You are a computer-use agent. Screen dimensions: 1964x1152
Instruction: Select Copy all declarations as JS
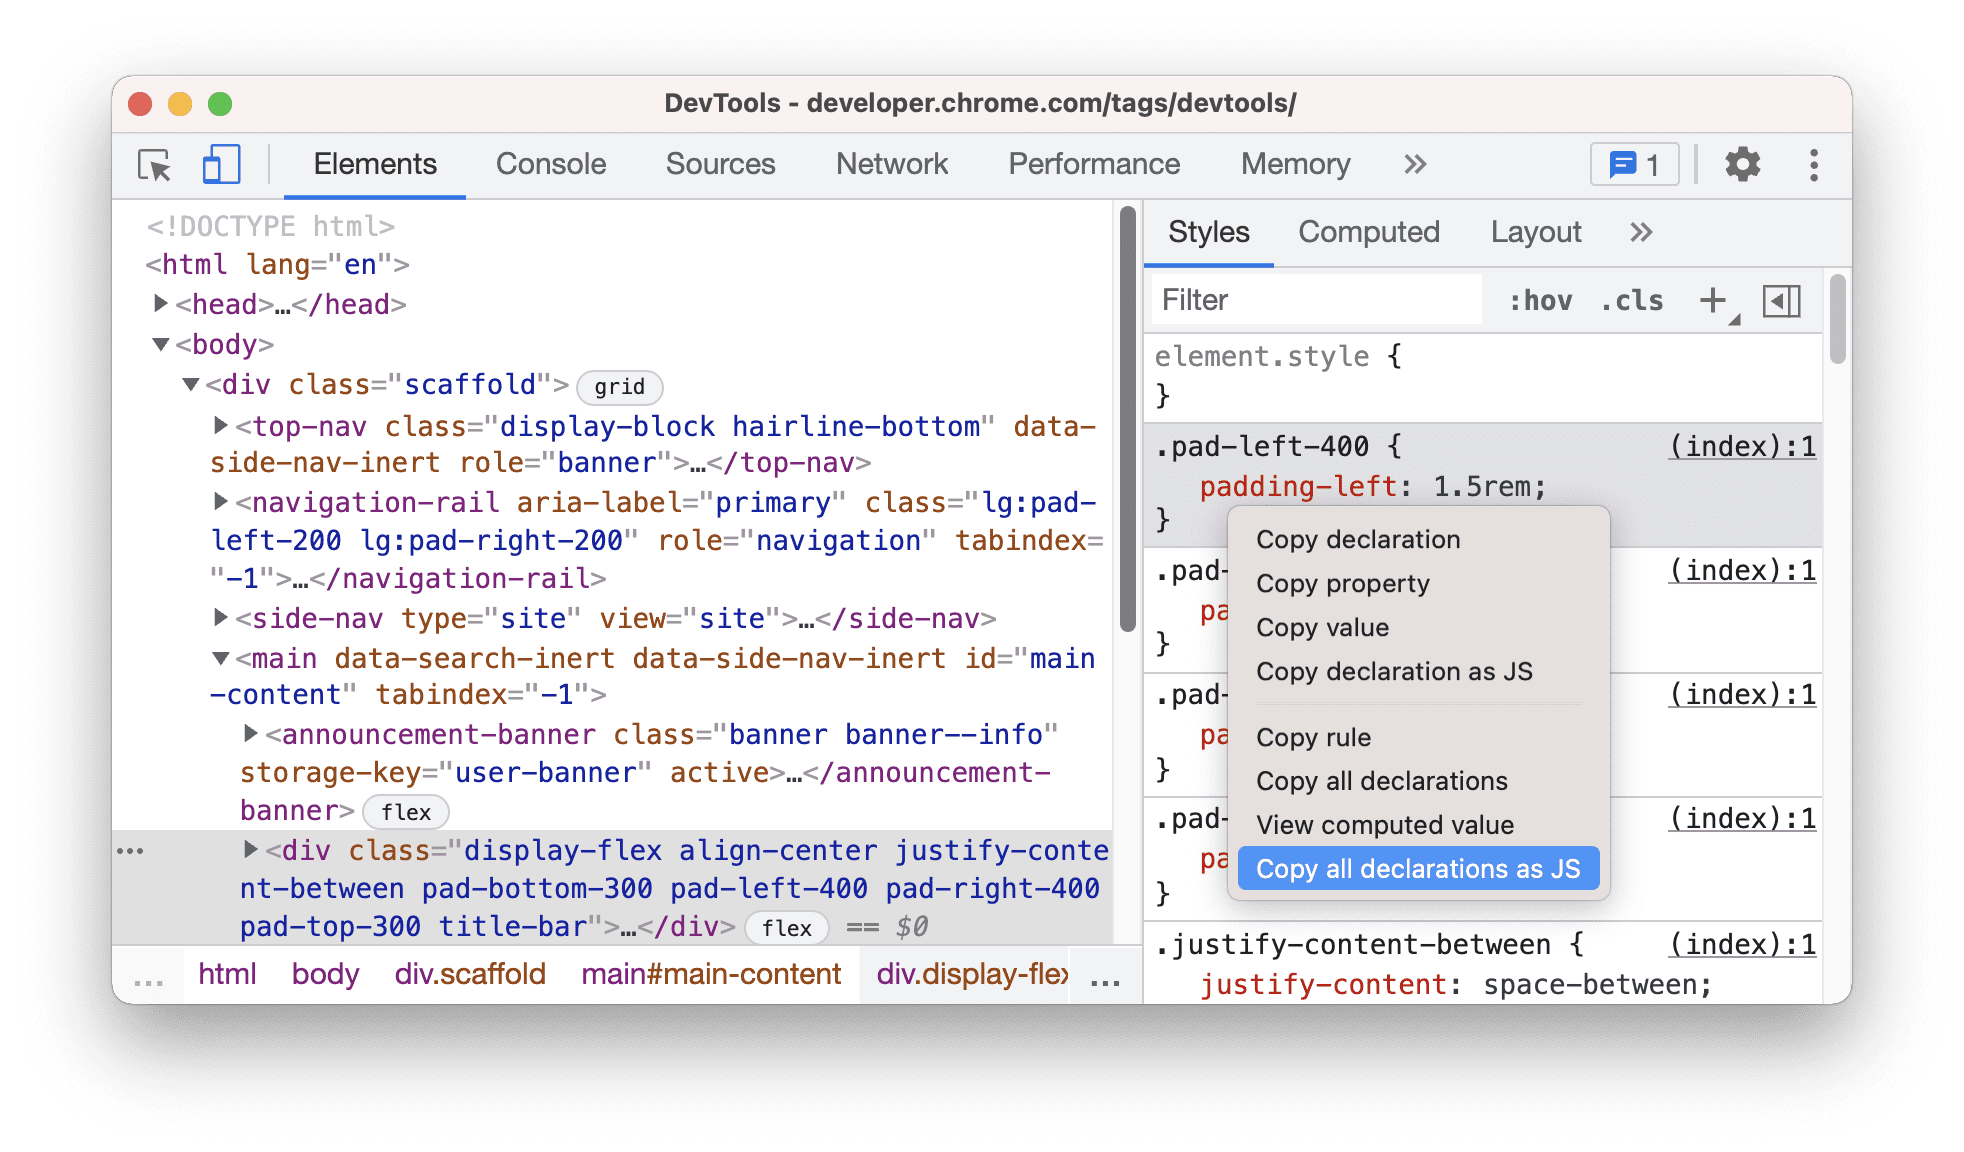click(1422, 868)
